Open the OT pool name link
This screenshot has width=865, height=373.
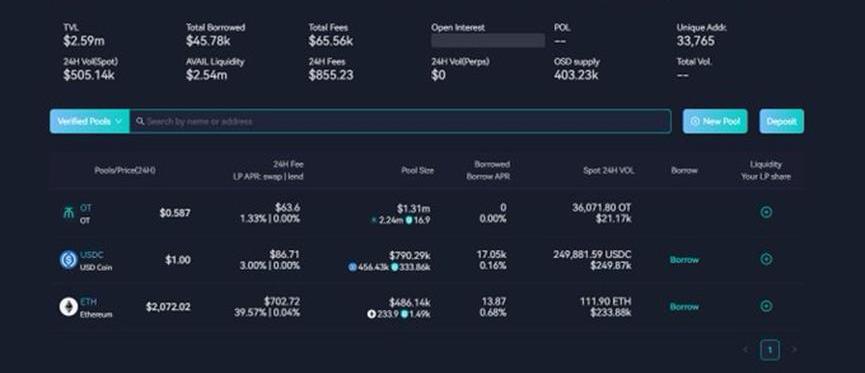click(x=86, y=208)
